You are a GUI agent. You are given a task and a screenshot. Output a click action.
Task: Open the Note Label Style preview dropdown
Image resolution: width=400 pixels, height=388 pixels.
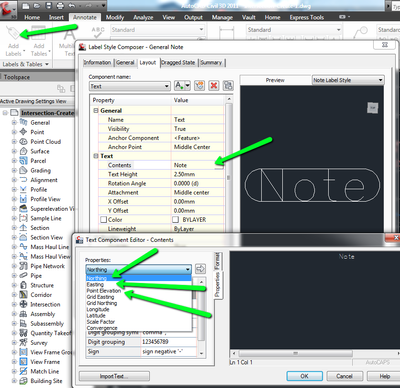point(348,80)
